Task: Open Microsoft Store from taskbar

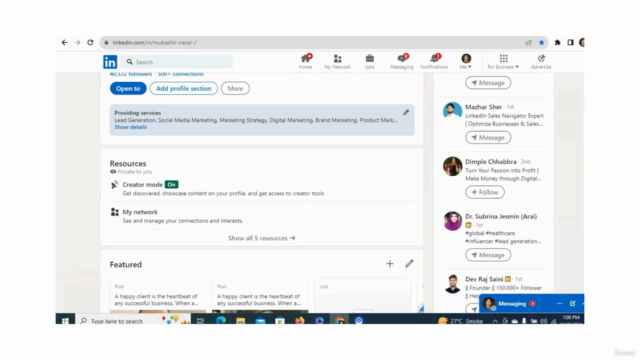Action: pyautogui.click(x=280, y=321)
